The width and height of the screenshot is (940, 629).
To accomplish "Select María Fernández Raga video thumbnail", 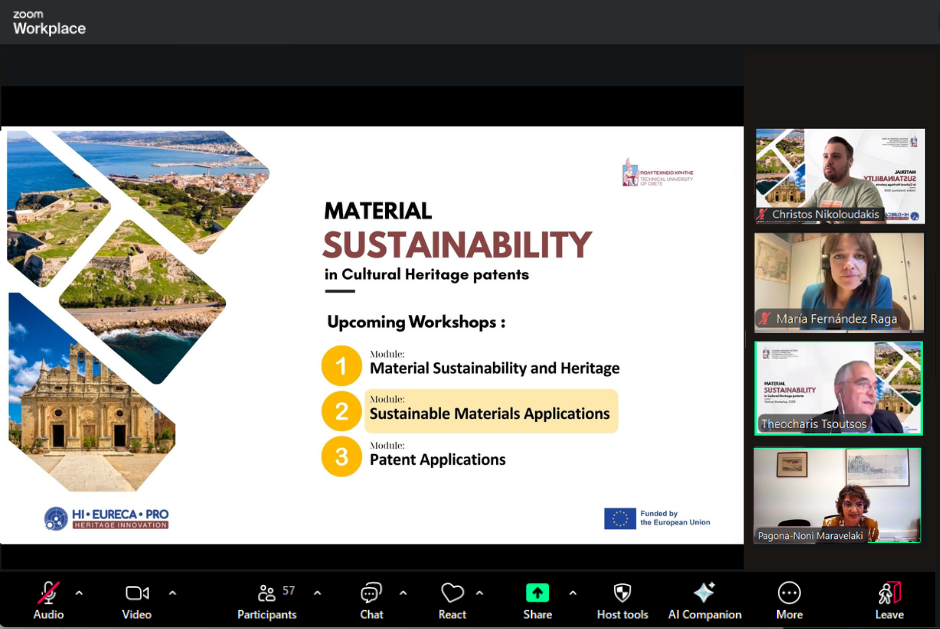I will click(x=839, y=282).
